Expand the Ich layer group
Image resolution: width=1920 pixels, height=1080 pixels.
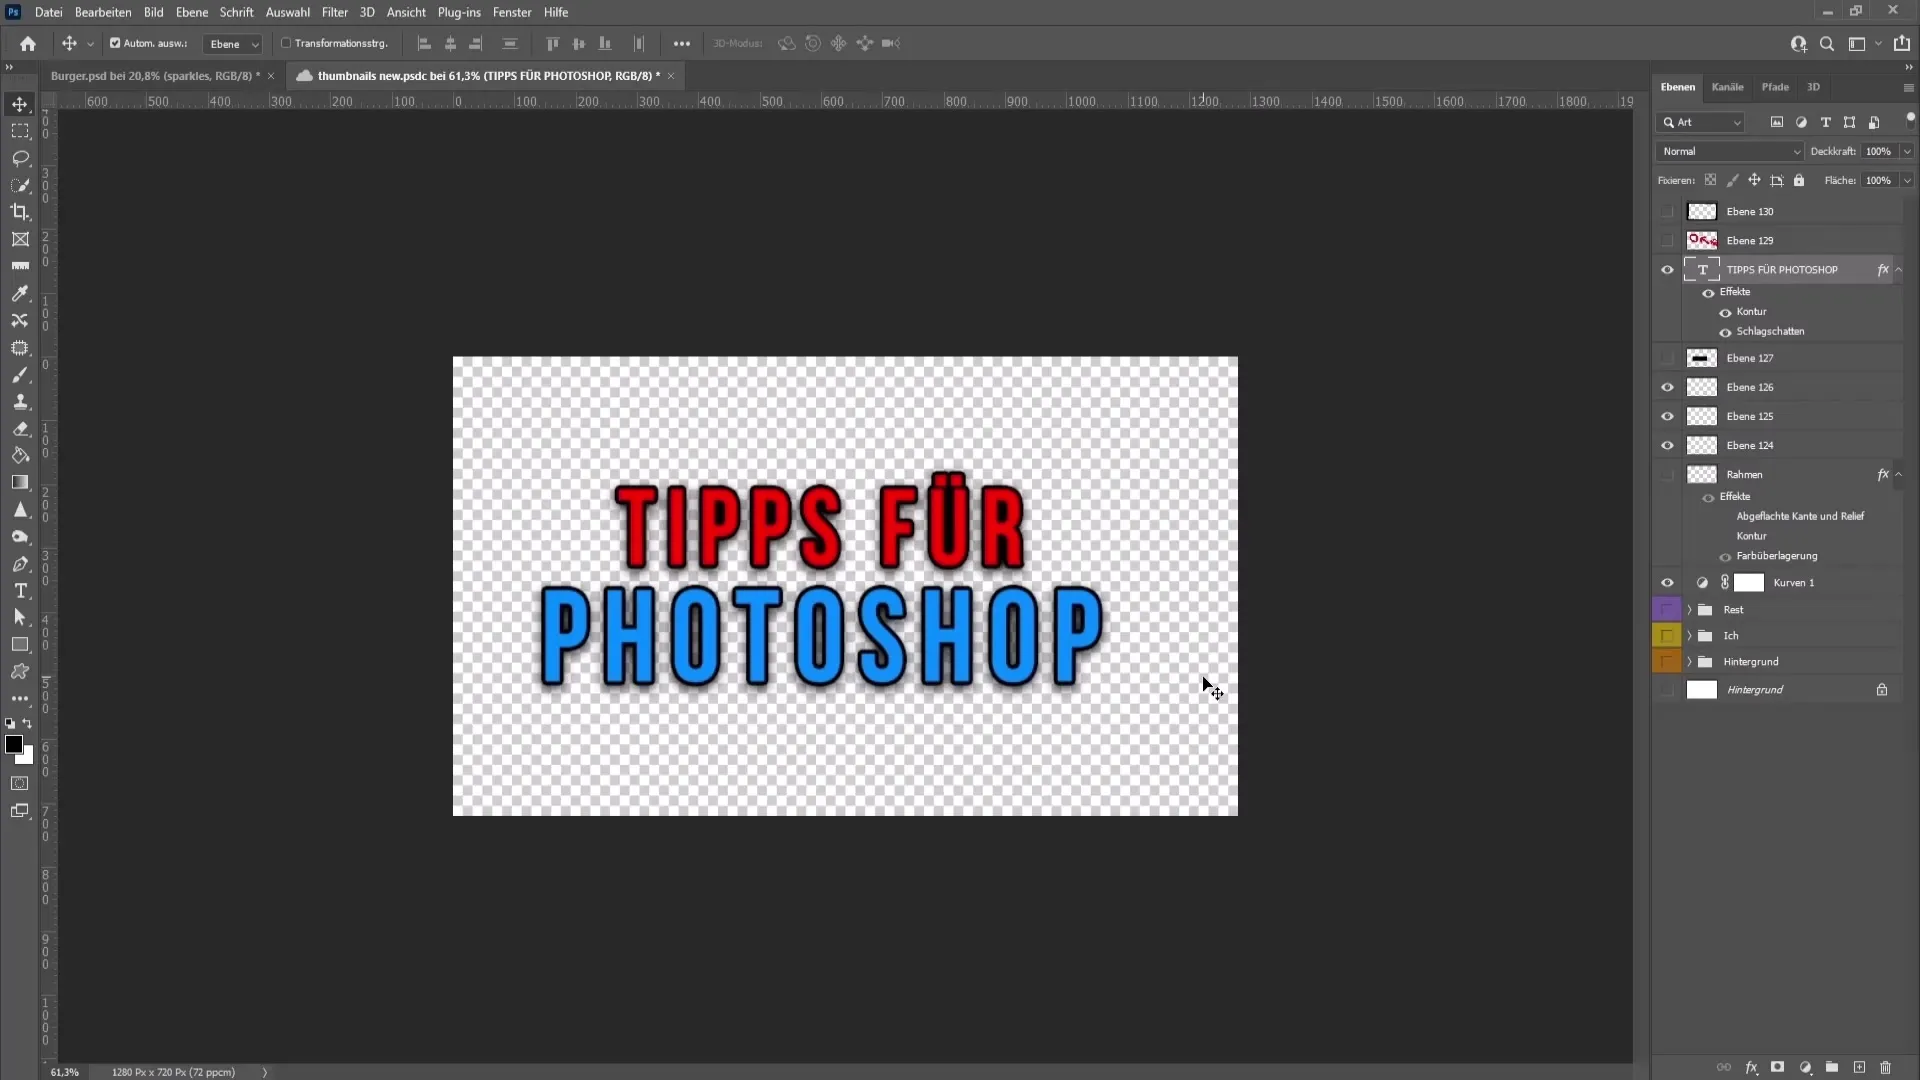point(1689,636)
